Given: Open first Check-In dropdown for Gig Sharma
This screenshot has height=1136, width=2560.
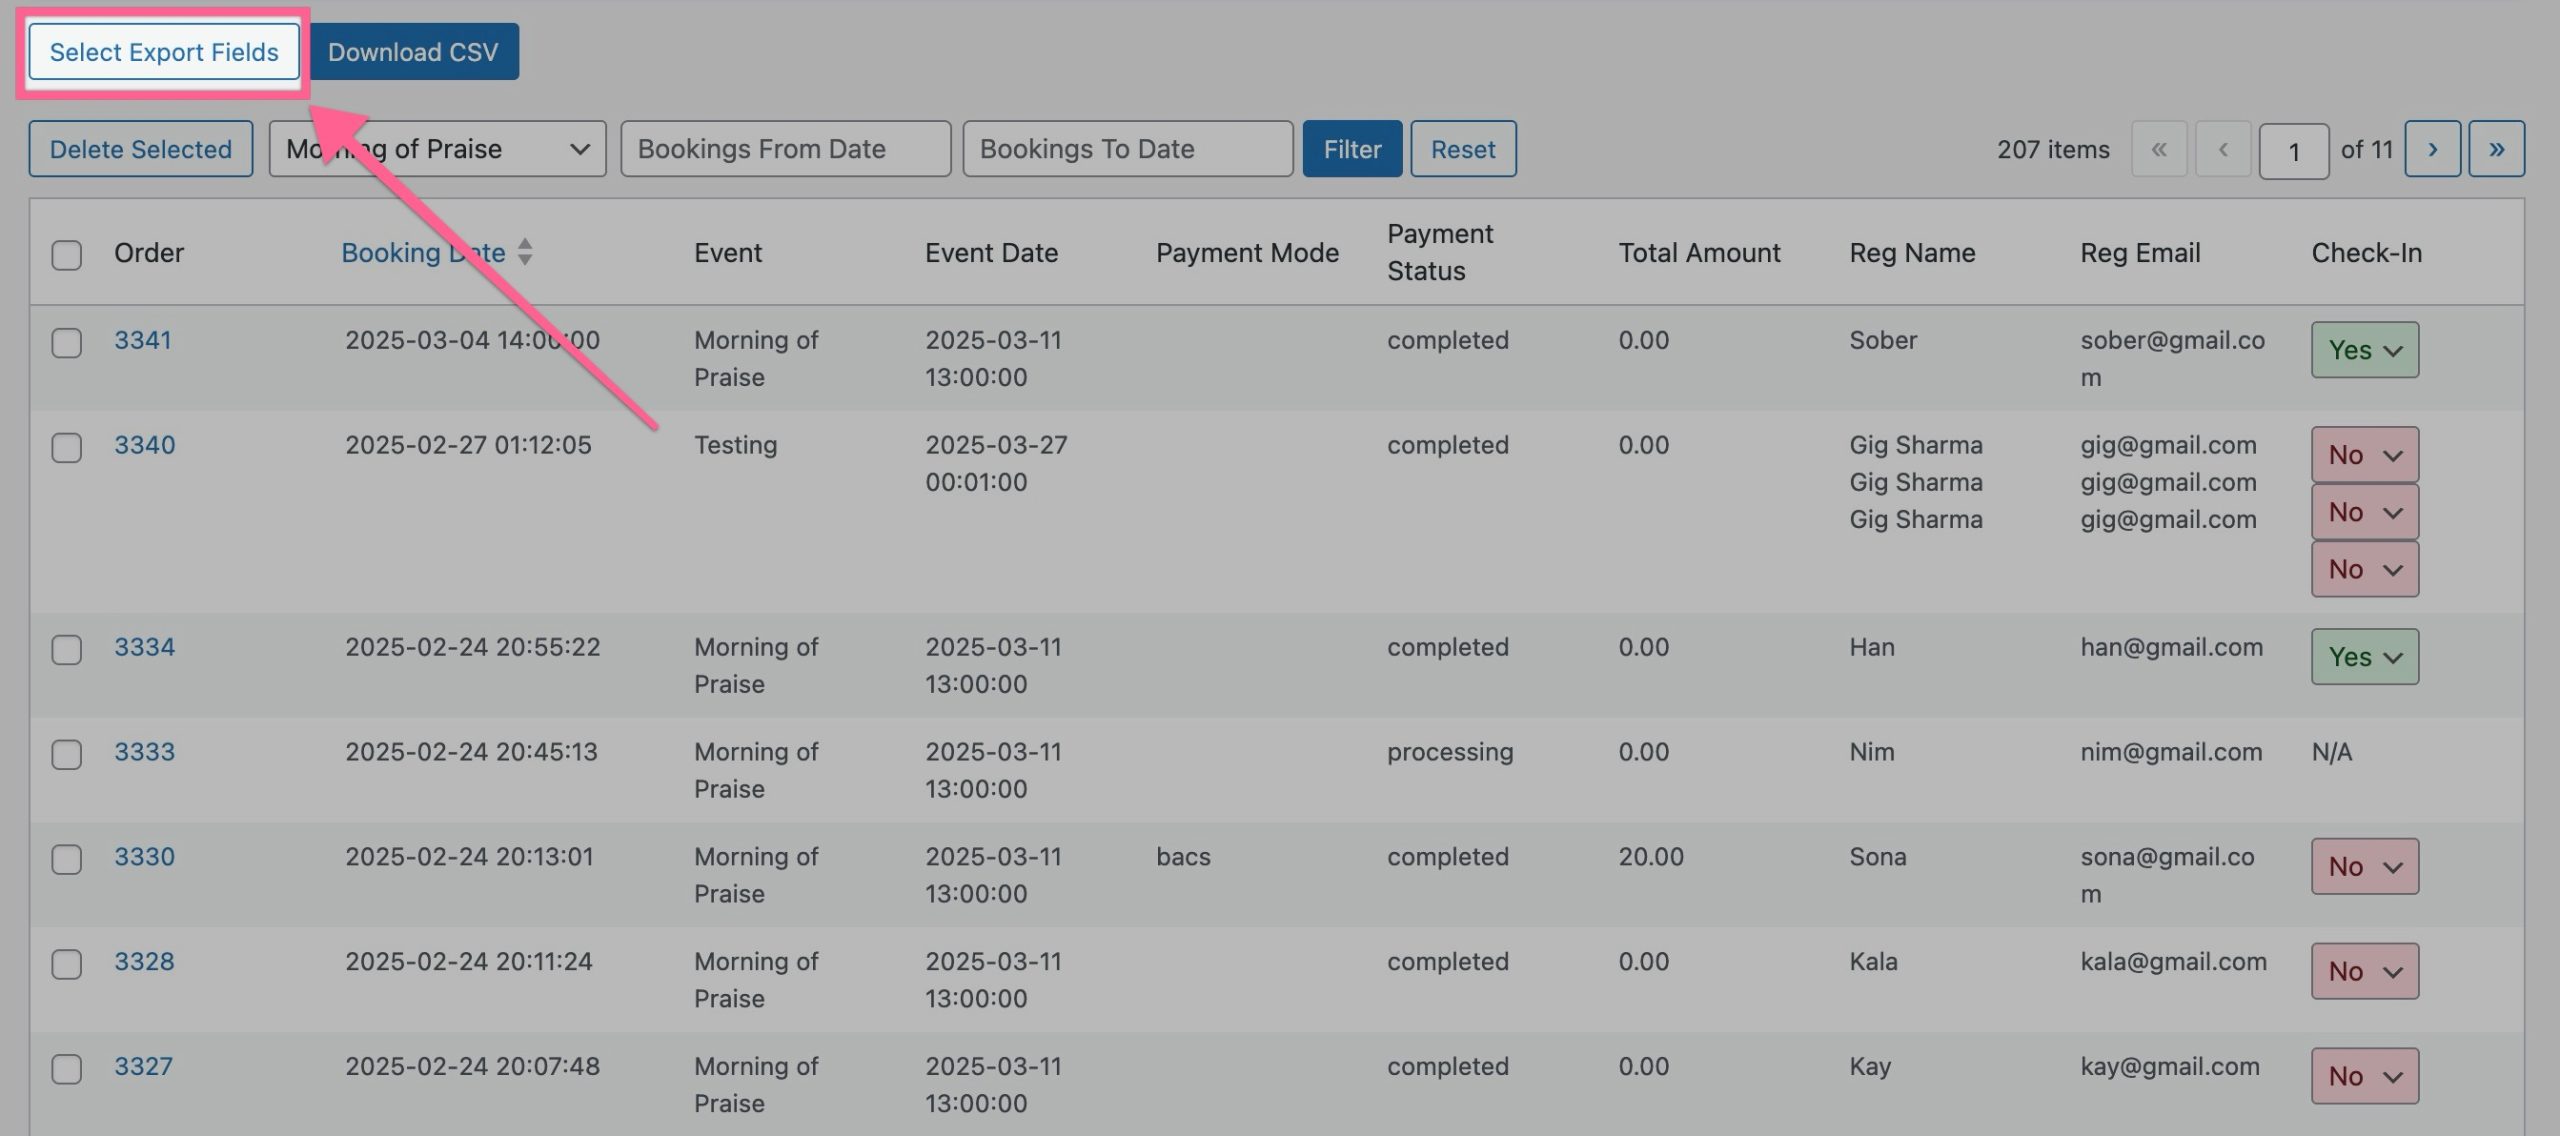Looking at the screenshot, I should (2364, 455).
